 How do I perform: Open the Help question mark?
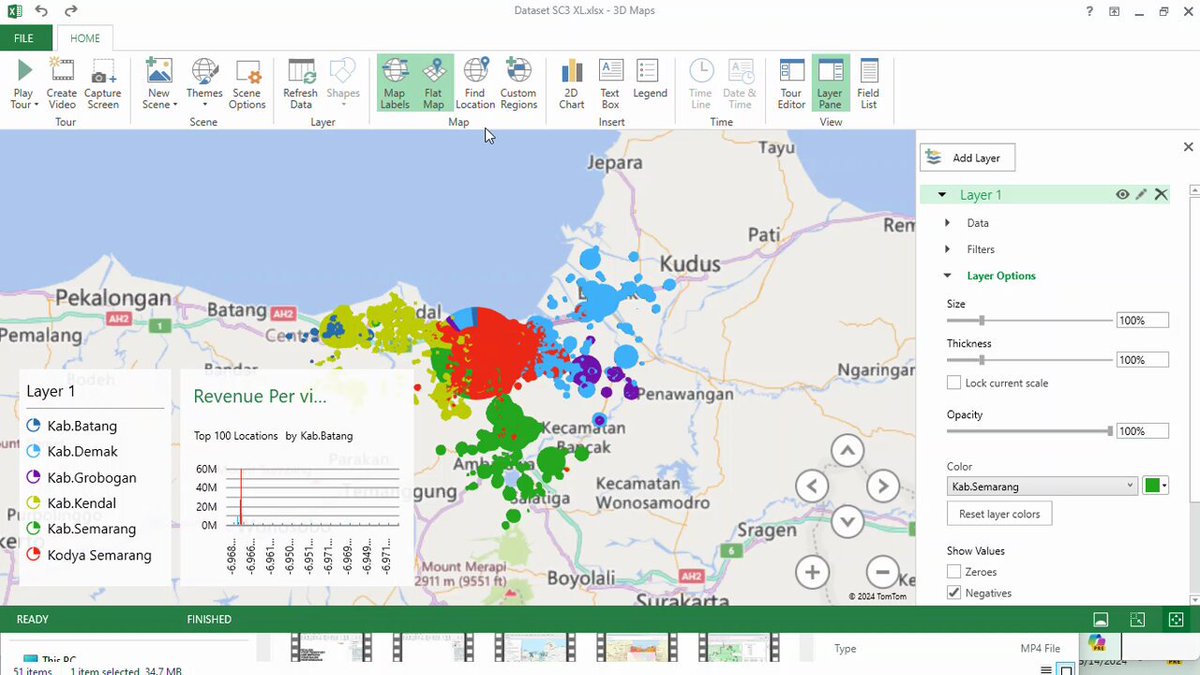(x=1089, y=11)
